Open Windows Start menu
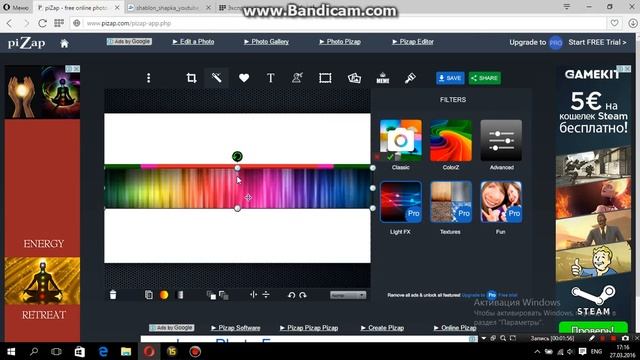 tap(11, 351)
